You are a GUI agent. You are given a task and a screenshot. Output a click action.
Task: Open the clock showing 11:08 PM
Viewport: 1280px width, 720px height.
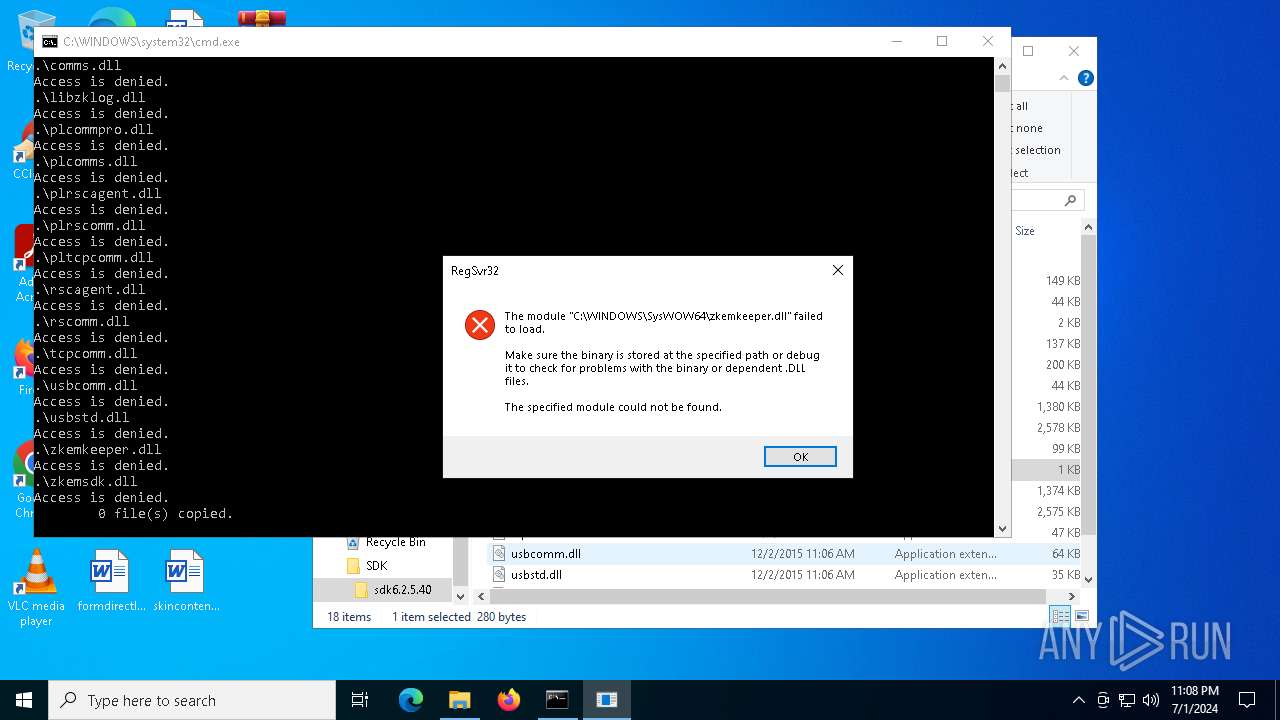pos(1194,700)
